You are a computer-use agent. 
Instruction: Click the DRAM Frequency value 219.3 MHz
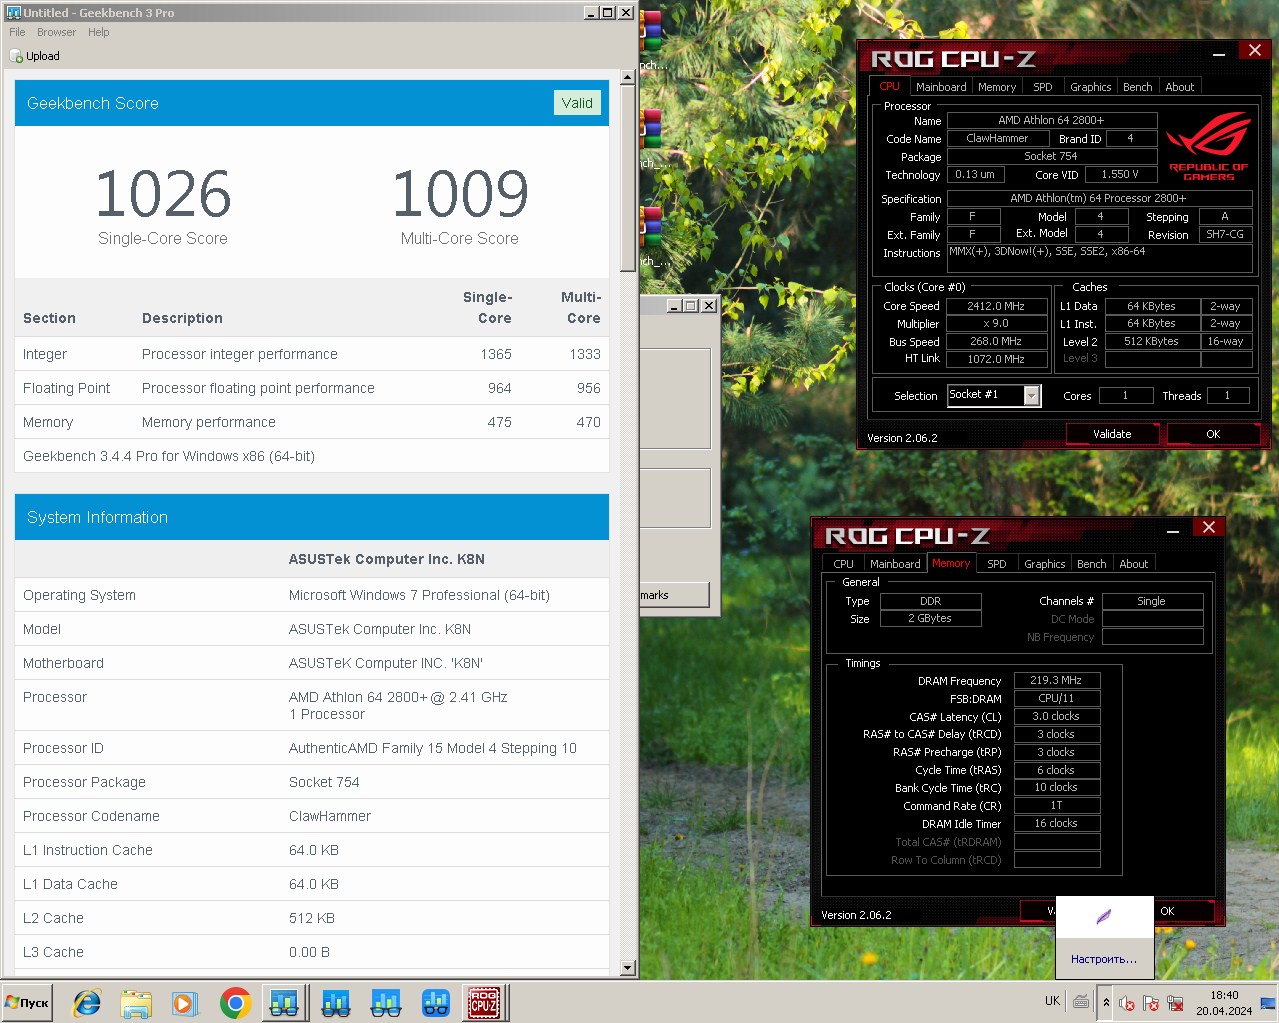pos(1056,680)
